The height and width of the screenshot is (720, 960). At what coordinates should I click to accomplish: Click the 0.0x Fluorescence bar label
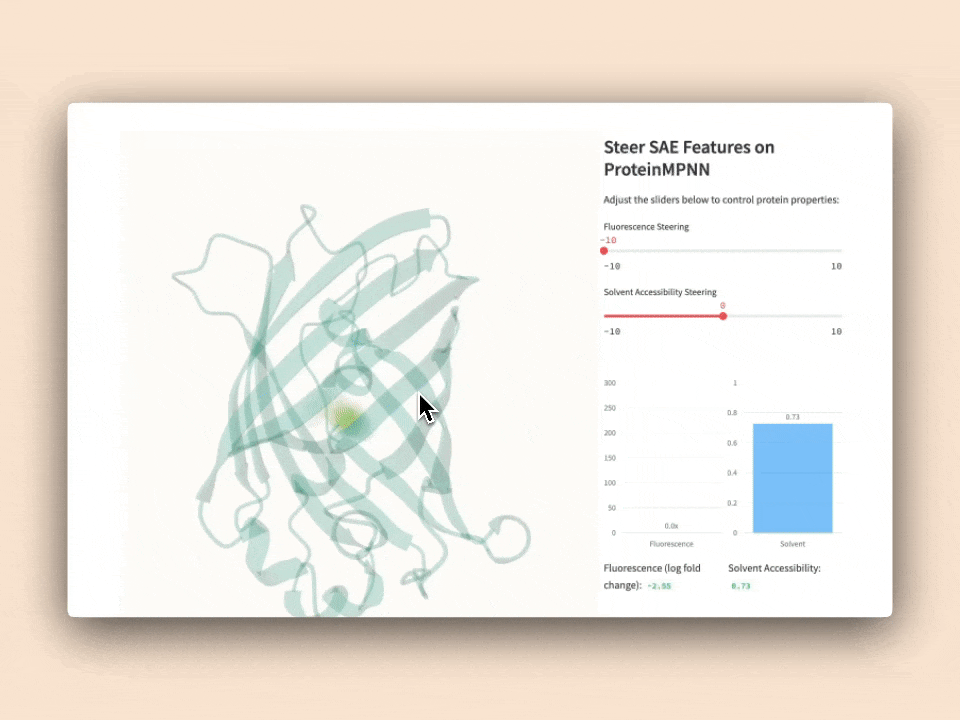click(x=671, y=525)
